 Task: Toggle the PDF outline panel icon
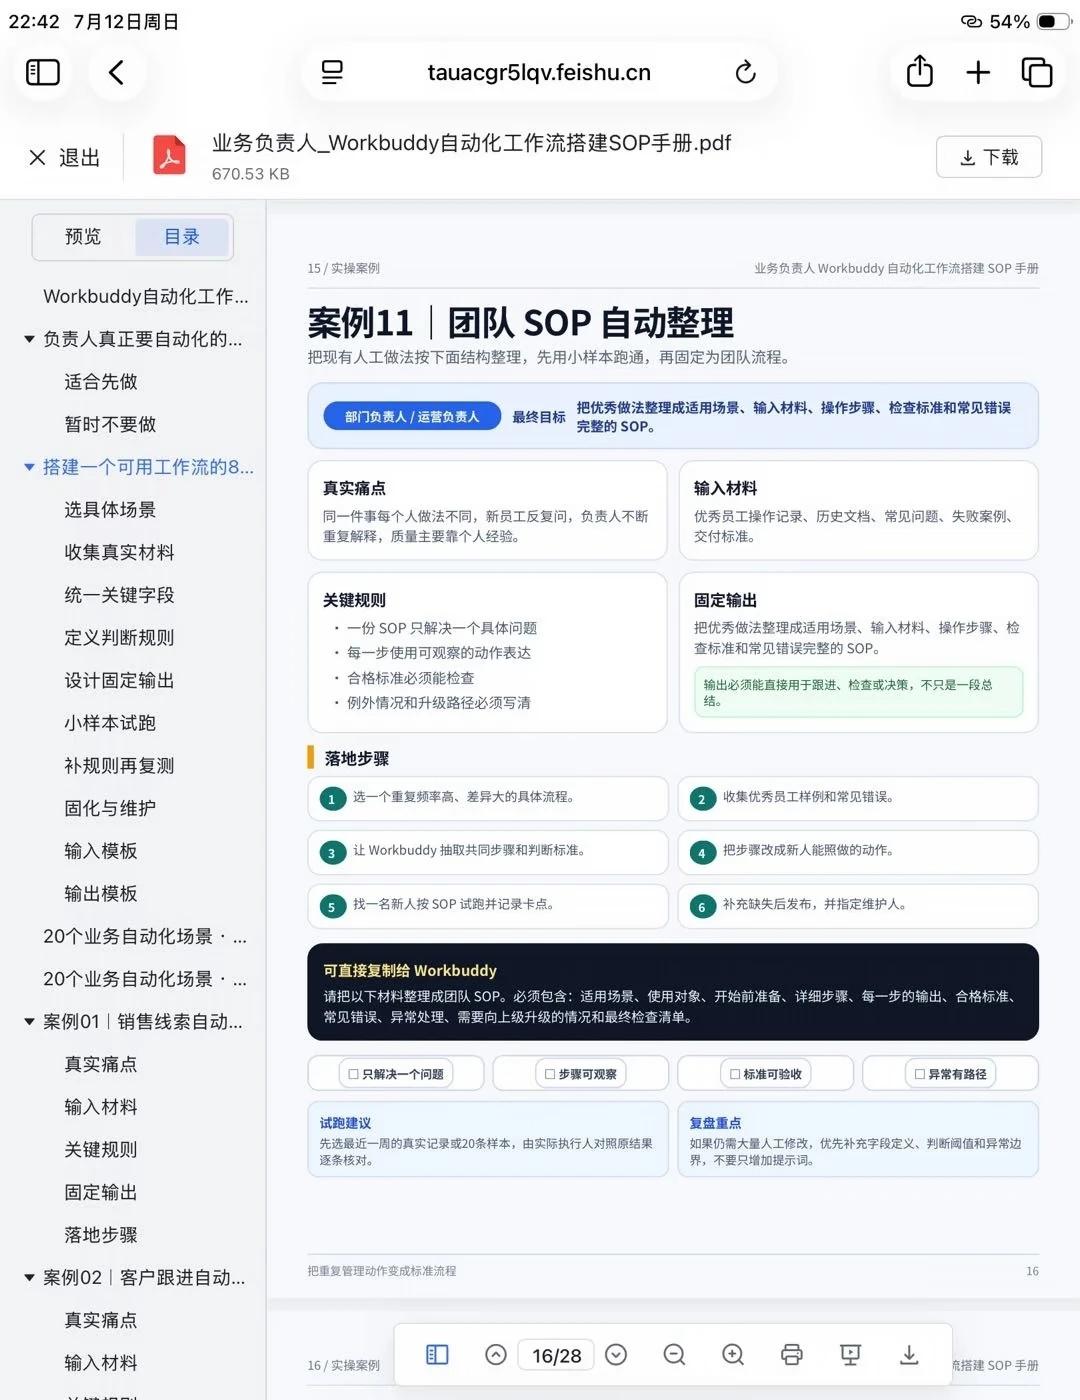[x=437, y=1355]
